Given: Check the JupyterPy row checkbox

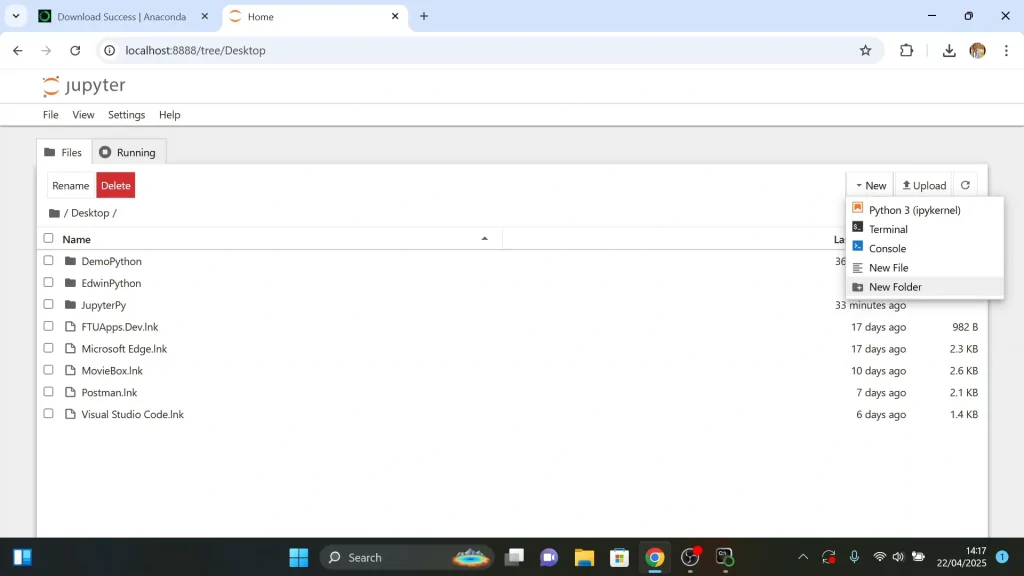Looking at the screenshot, I should point(48,304).
